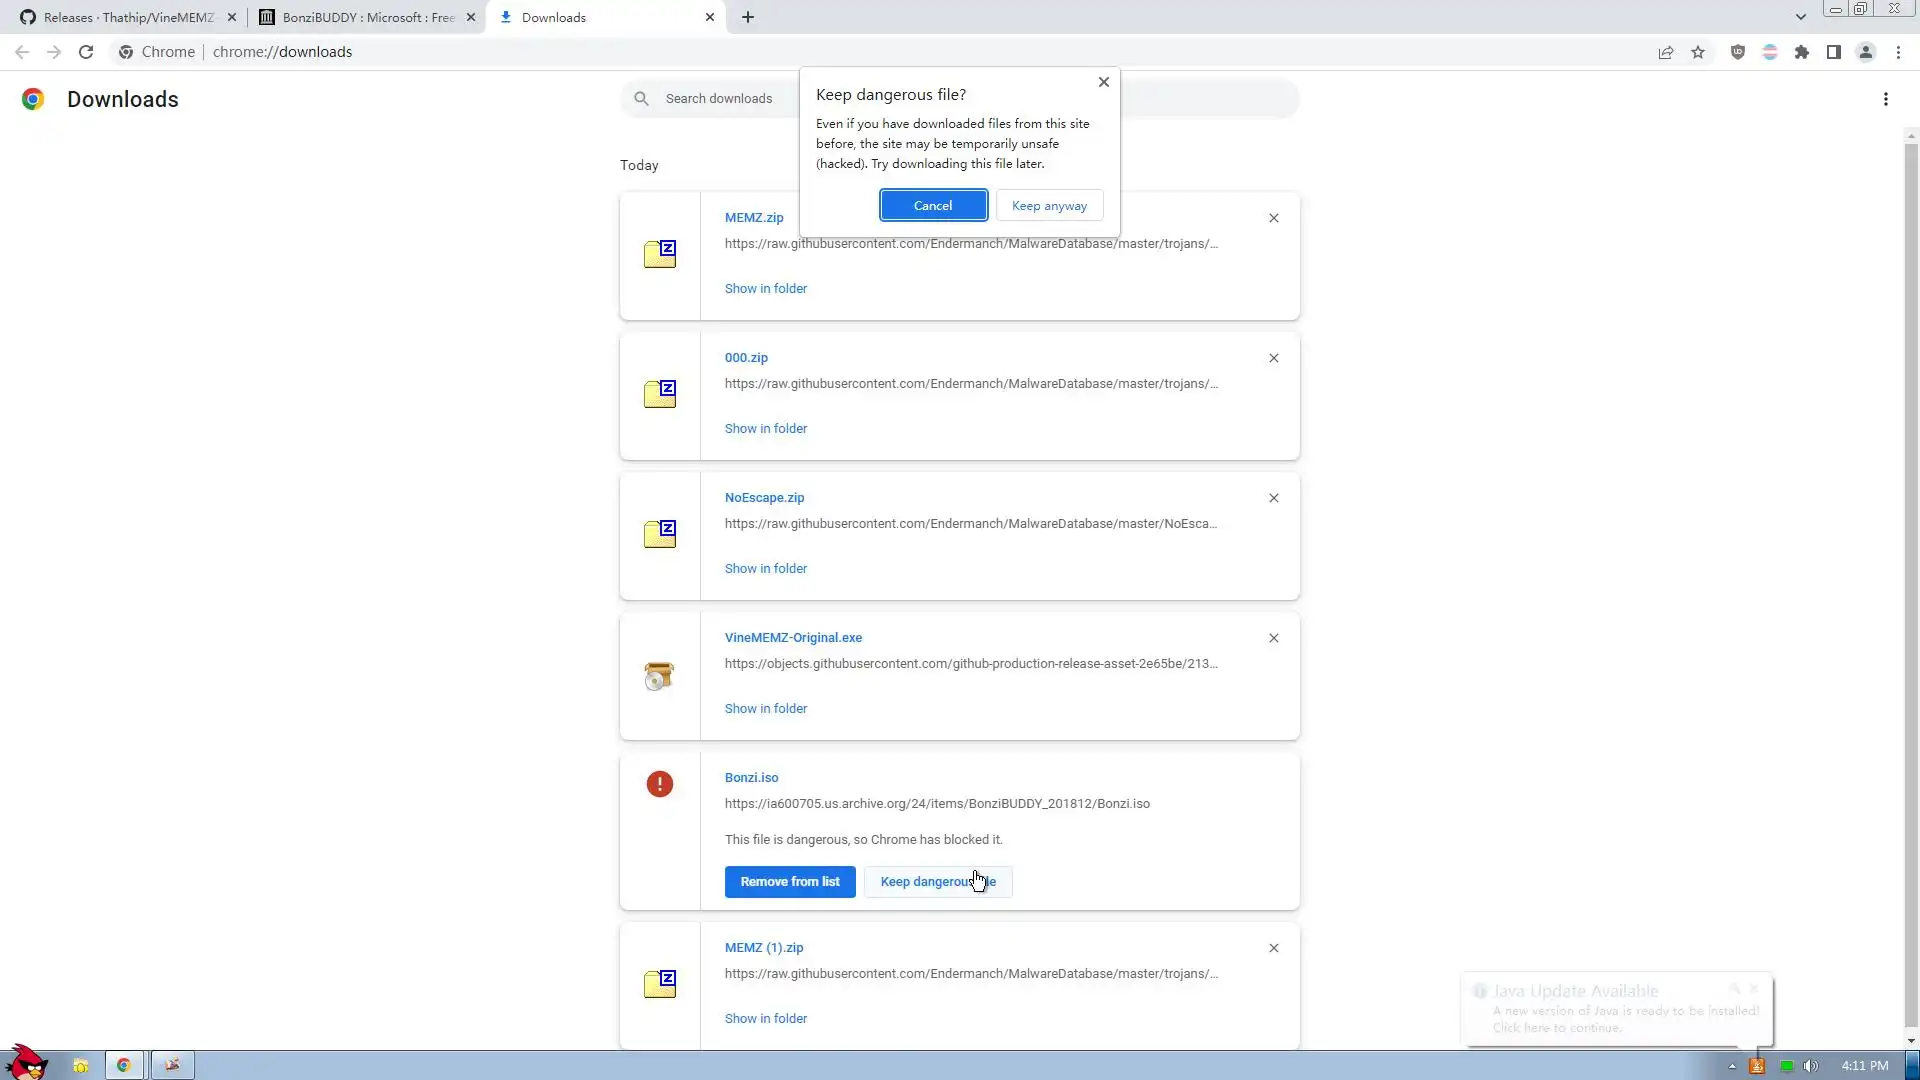Switch to the BonziBUDDY archive tab
Viewport: 1920px width, 1080px height.
[x=367, y=17]
